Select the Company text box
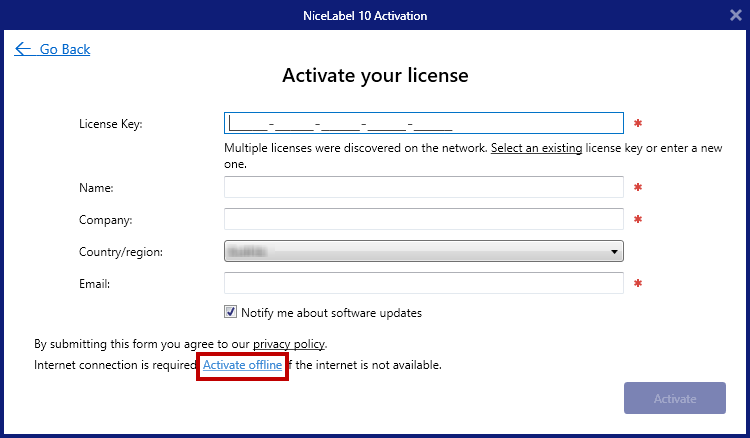The image size is (750, 438). pyautogui.click(x=424, y=219)
